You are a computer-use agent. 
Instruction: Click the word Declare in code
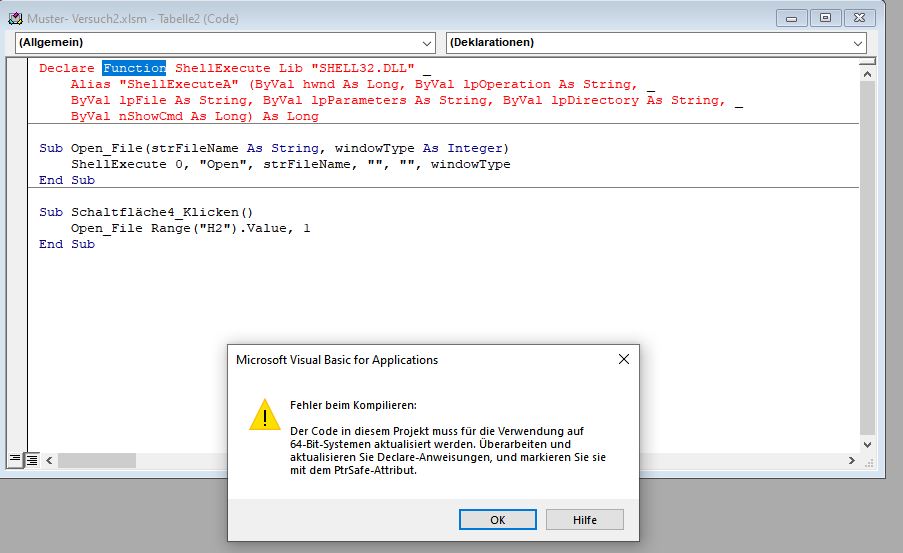coord(67,68)
